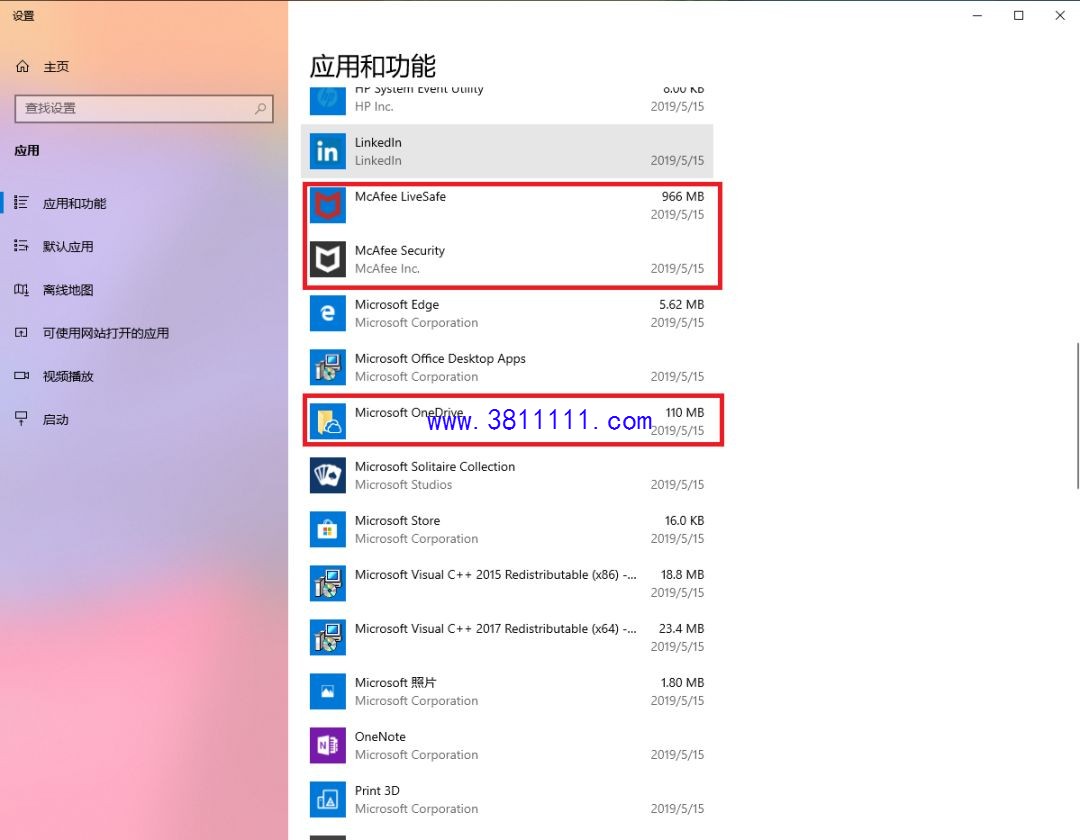Click the LinkedIn app icon
This screenshot has height=840, width=1080.
[327, 151]
